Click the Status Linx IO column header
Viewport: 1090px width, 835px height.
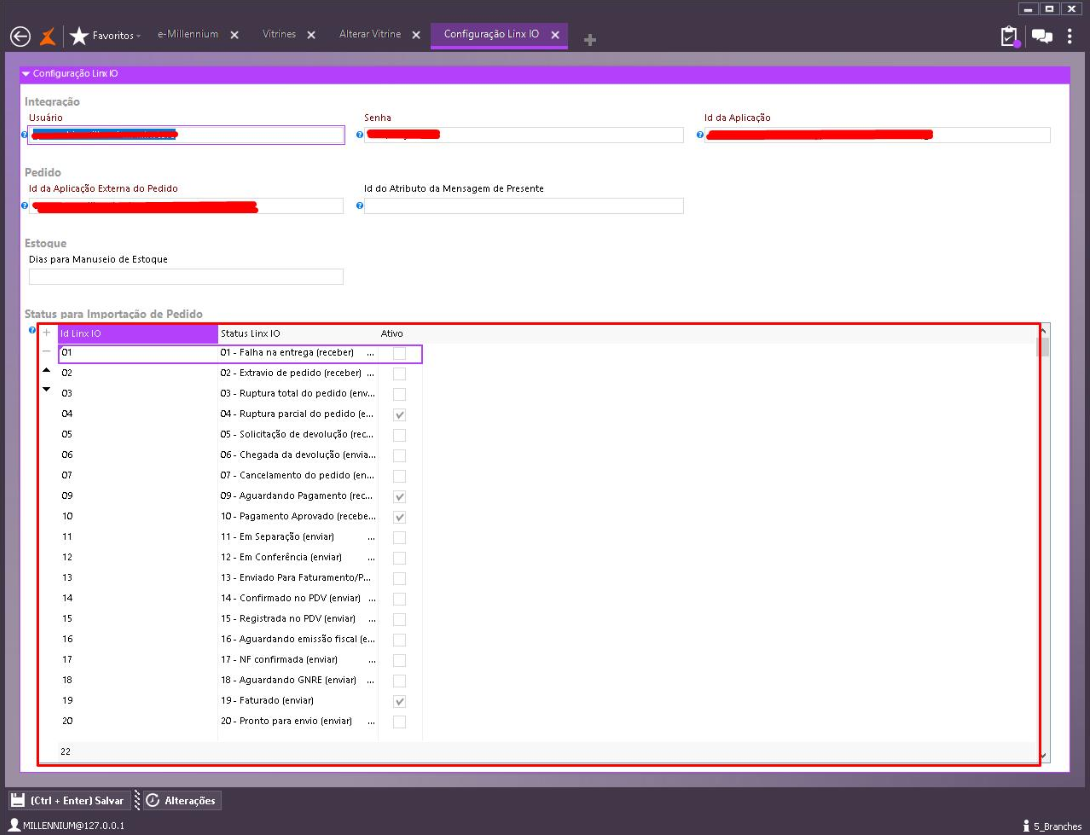[x=298, y=334]
